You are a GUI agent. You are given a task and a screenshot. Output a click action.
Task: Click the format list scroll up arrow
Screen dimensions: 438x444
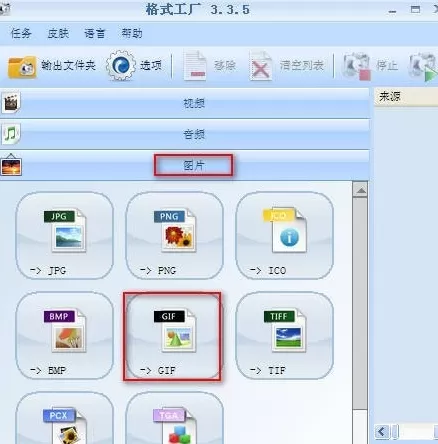click(x=360, y=190)
